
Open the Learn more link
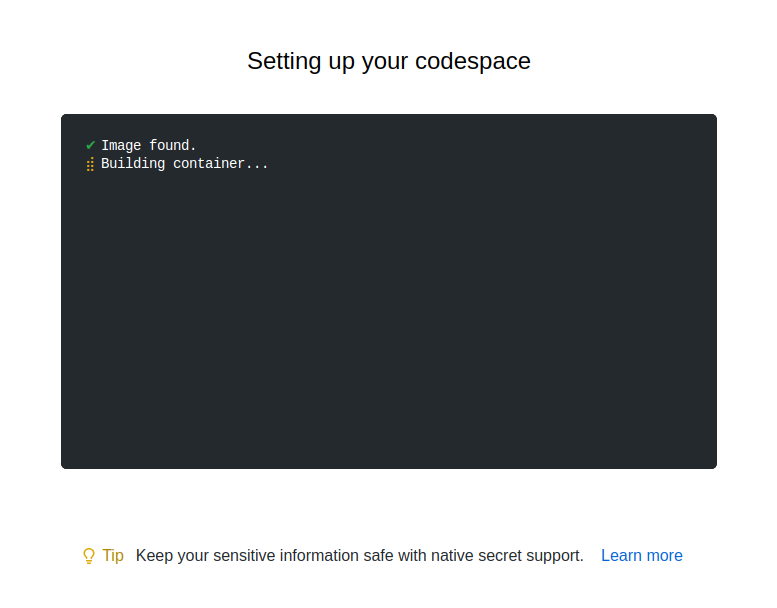pos(642,555)
